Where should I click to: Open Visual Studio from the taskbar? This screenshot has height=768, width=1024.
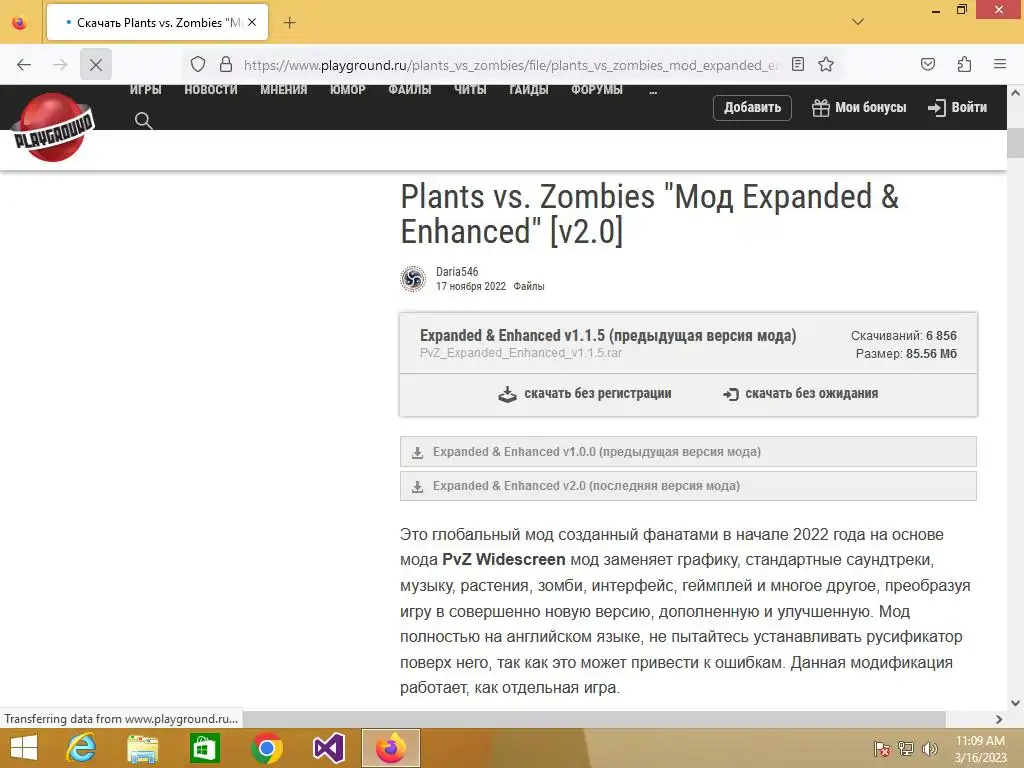(x=328, y=748)
